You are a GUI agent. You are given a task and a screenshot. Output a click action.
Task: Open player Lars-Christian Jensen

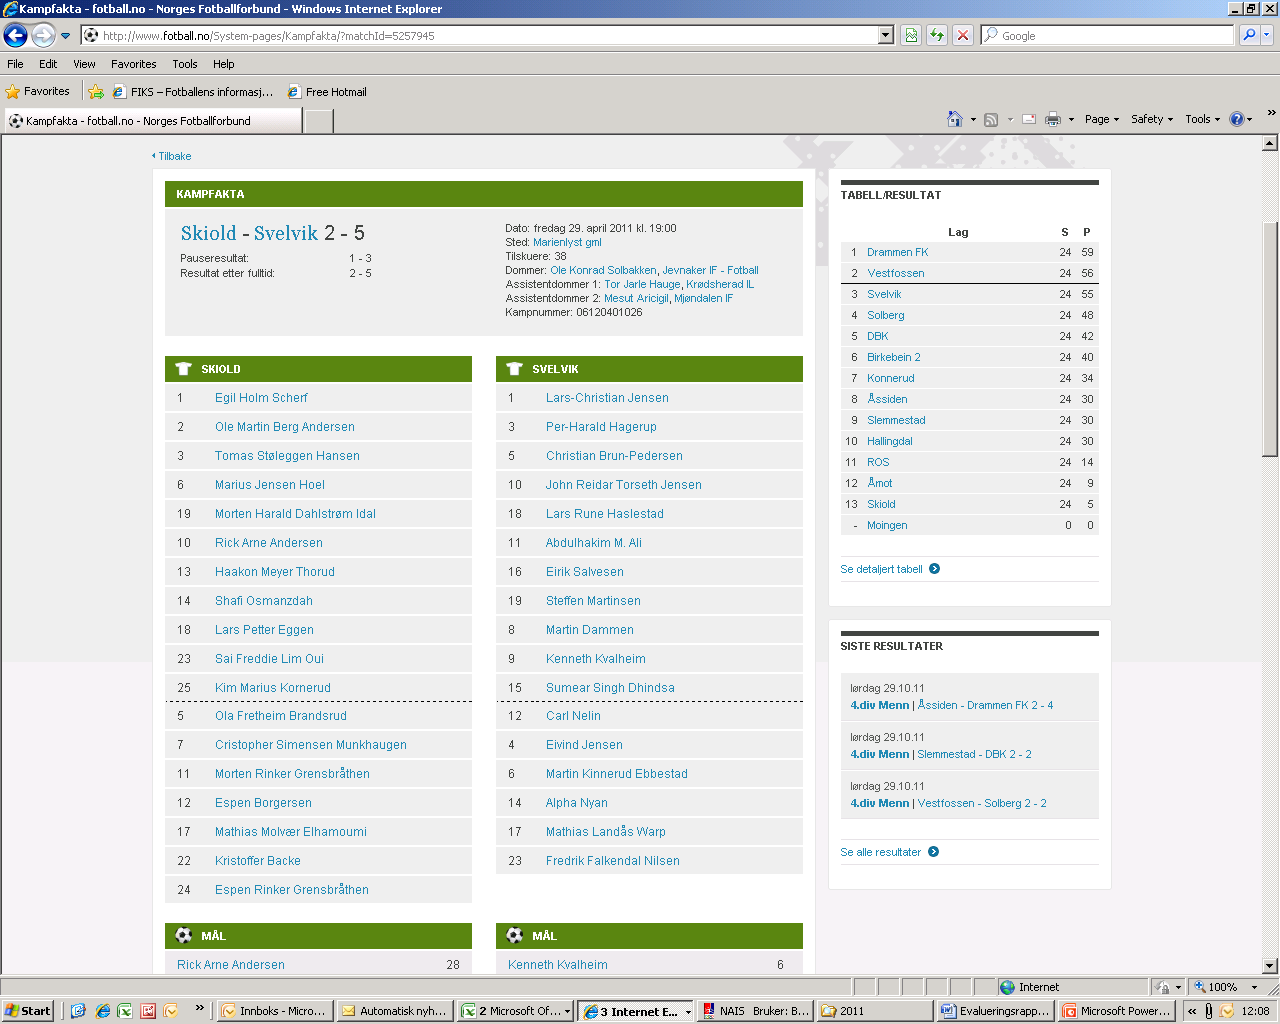tap(607, 398)
